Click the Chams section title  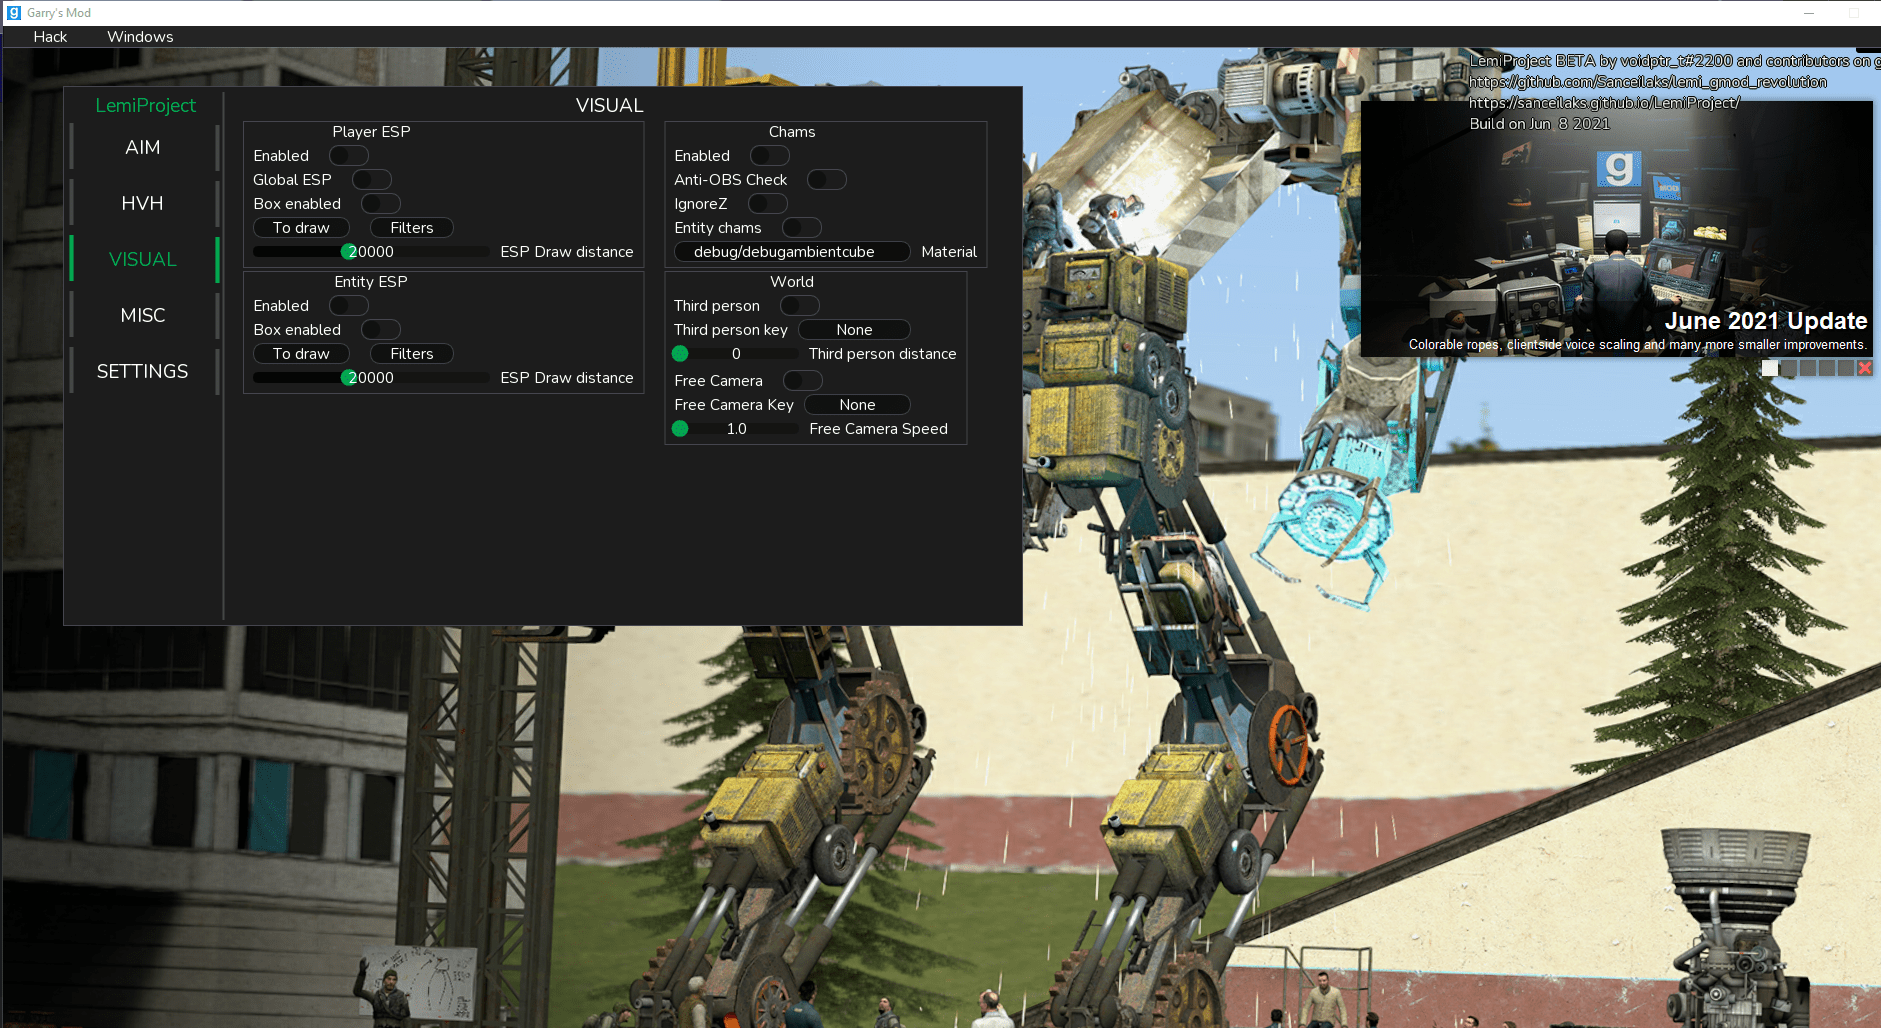point(792,132)
